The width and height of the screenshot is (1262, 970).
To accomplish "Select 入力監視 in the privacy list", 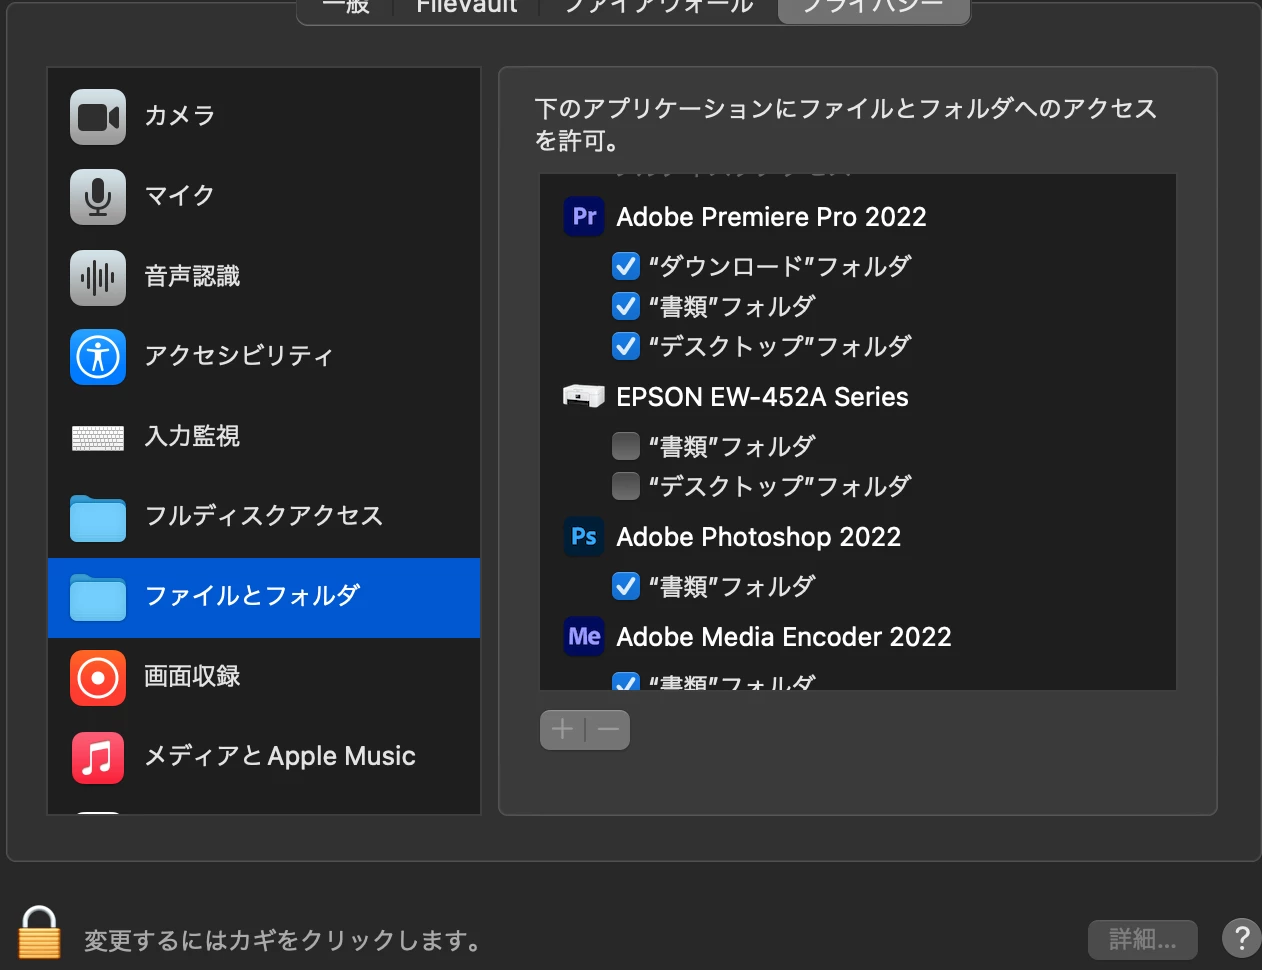I will tap(264, 437).
